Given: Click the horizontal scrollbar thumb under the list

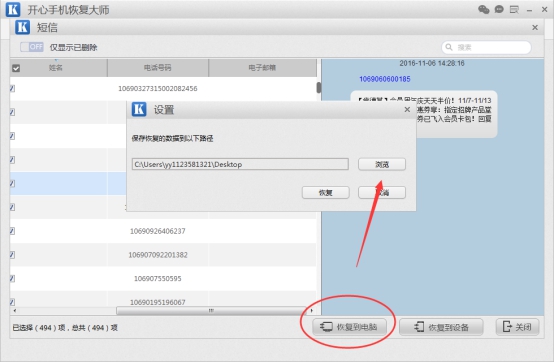Looking at the screenshot, I should tap(211, 310).
